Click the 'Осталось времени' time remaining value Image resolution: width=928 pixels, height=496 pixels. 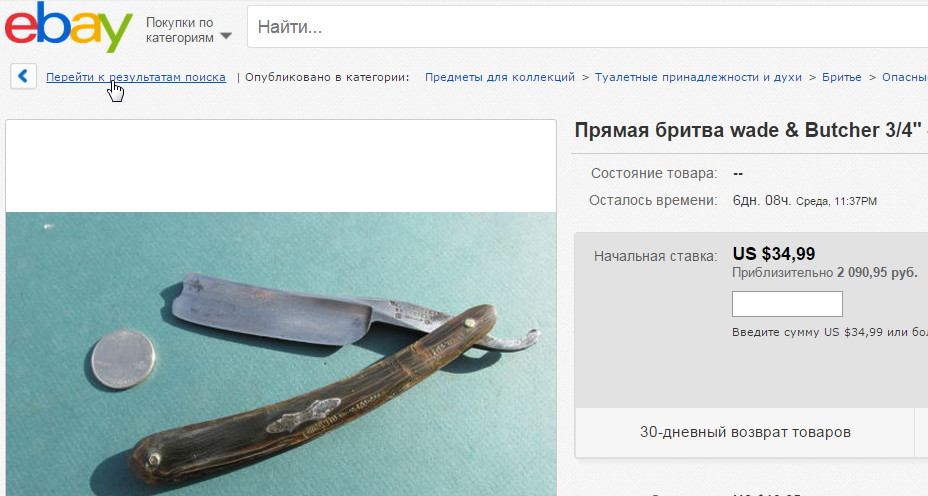click(x=804, y=201)
